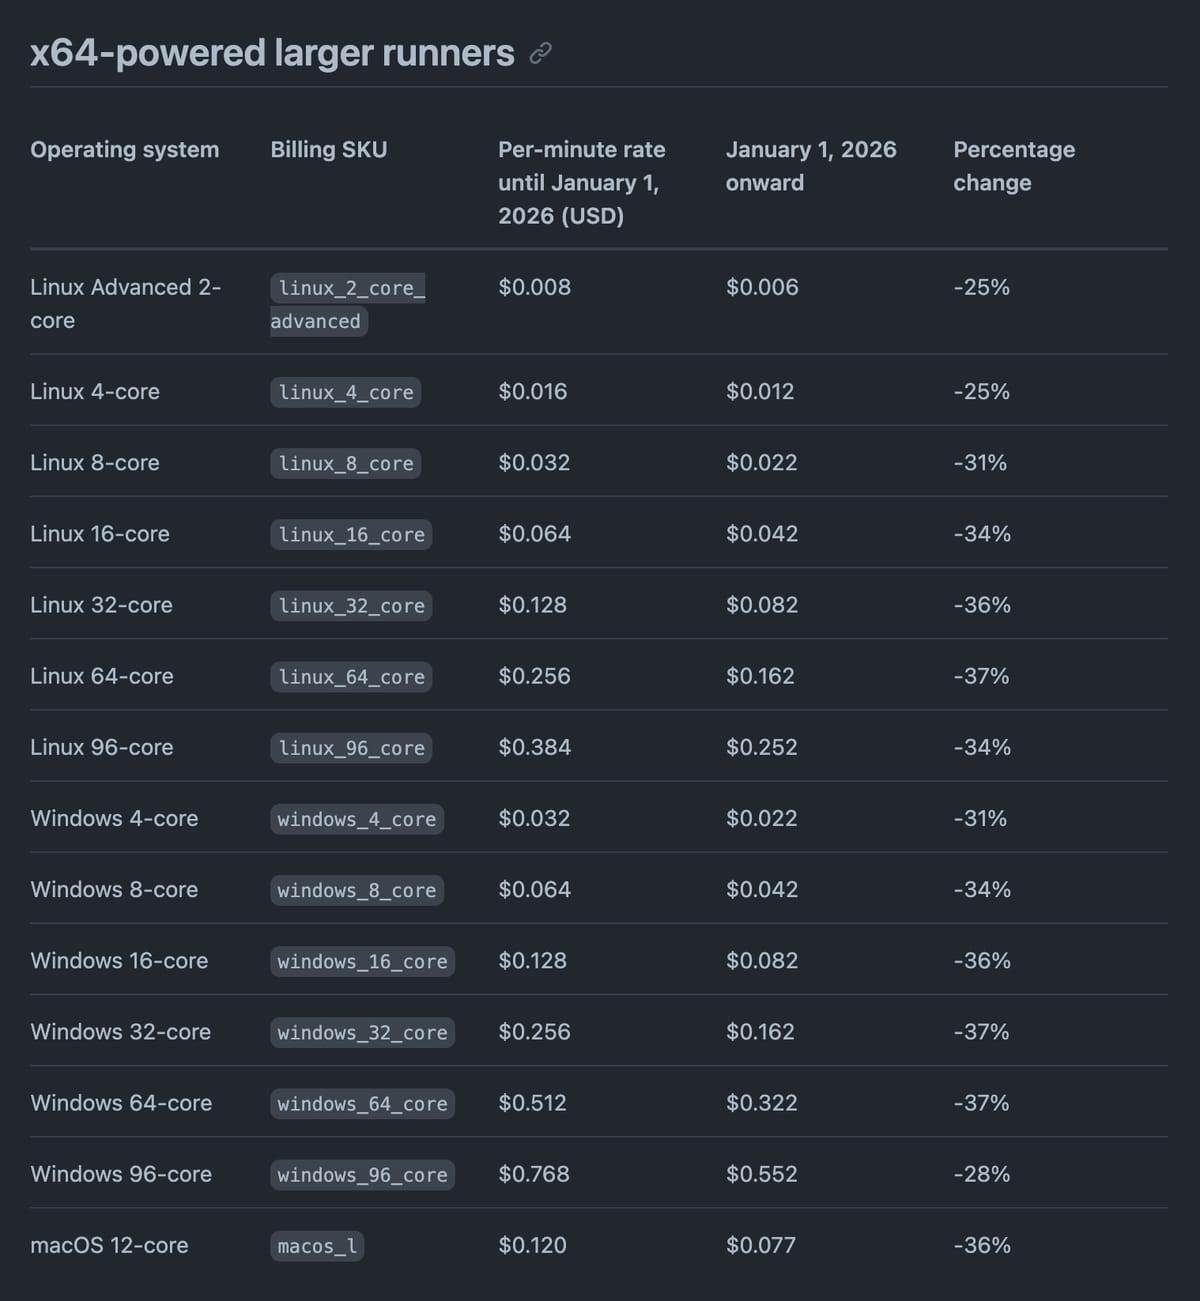The image size is (1200, 1301).
Task: Click the linux_64_core billing SKU code
Action: tap(351, 676)
